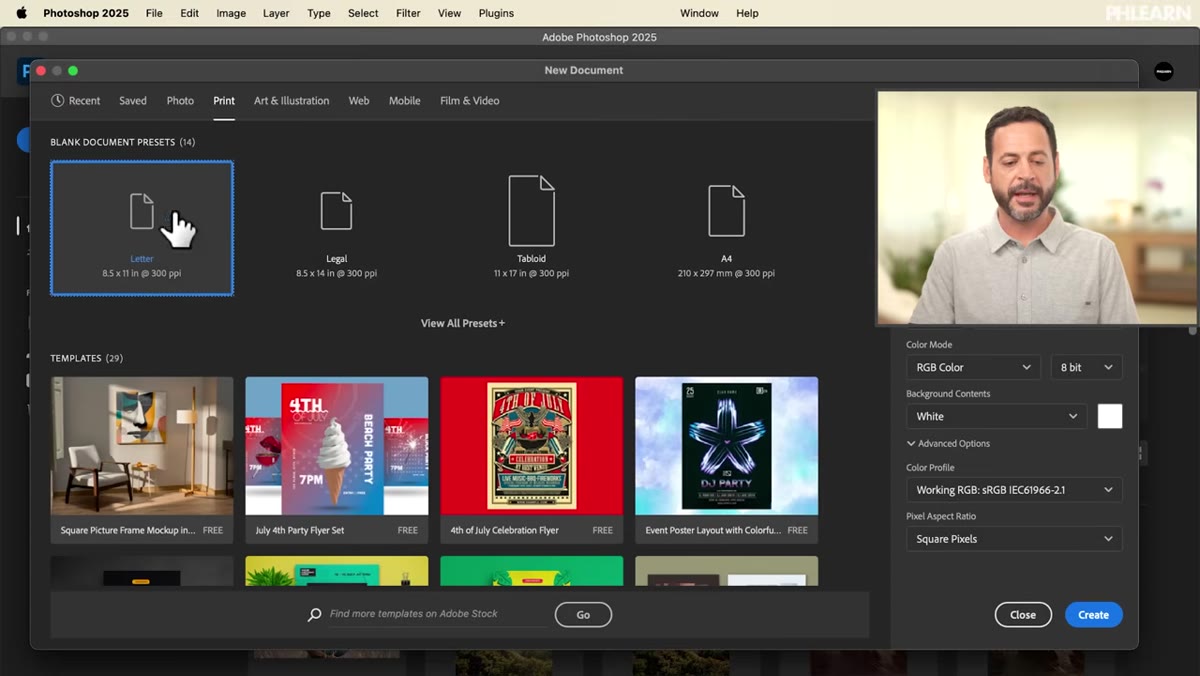Switch to the Saved tab
The width and height of the screenshot is (1200, 676).
coord(133,101)
